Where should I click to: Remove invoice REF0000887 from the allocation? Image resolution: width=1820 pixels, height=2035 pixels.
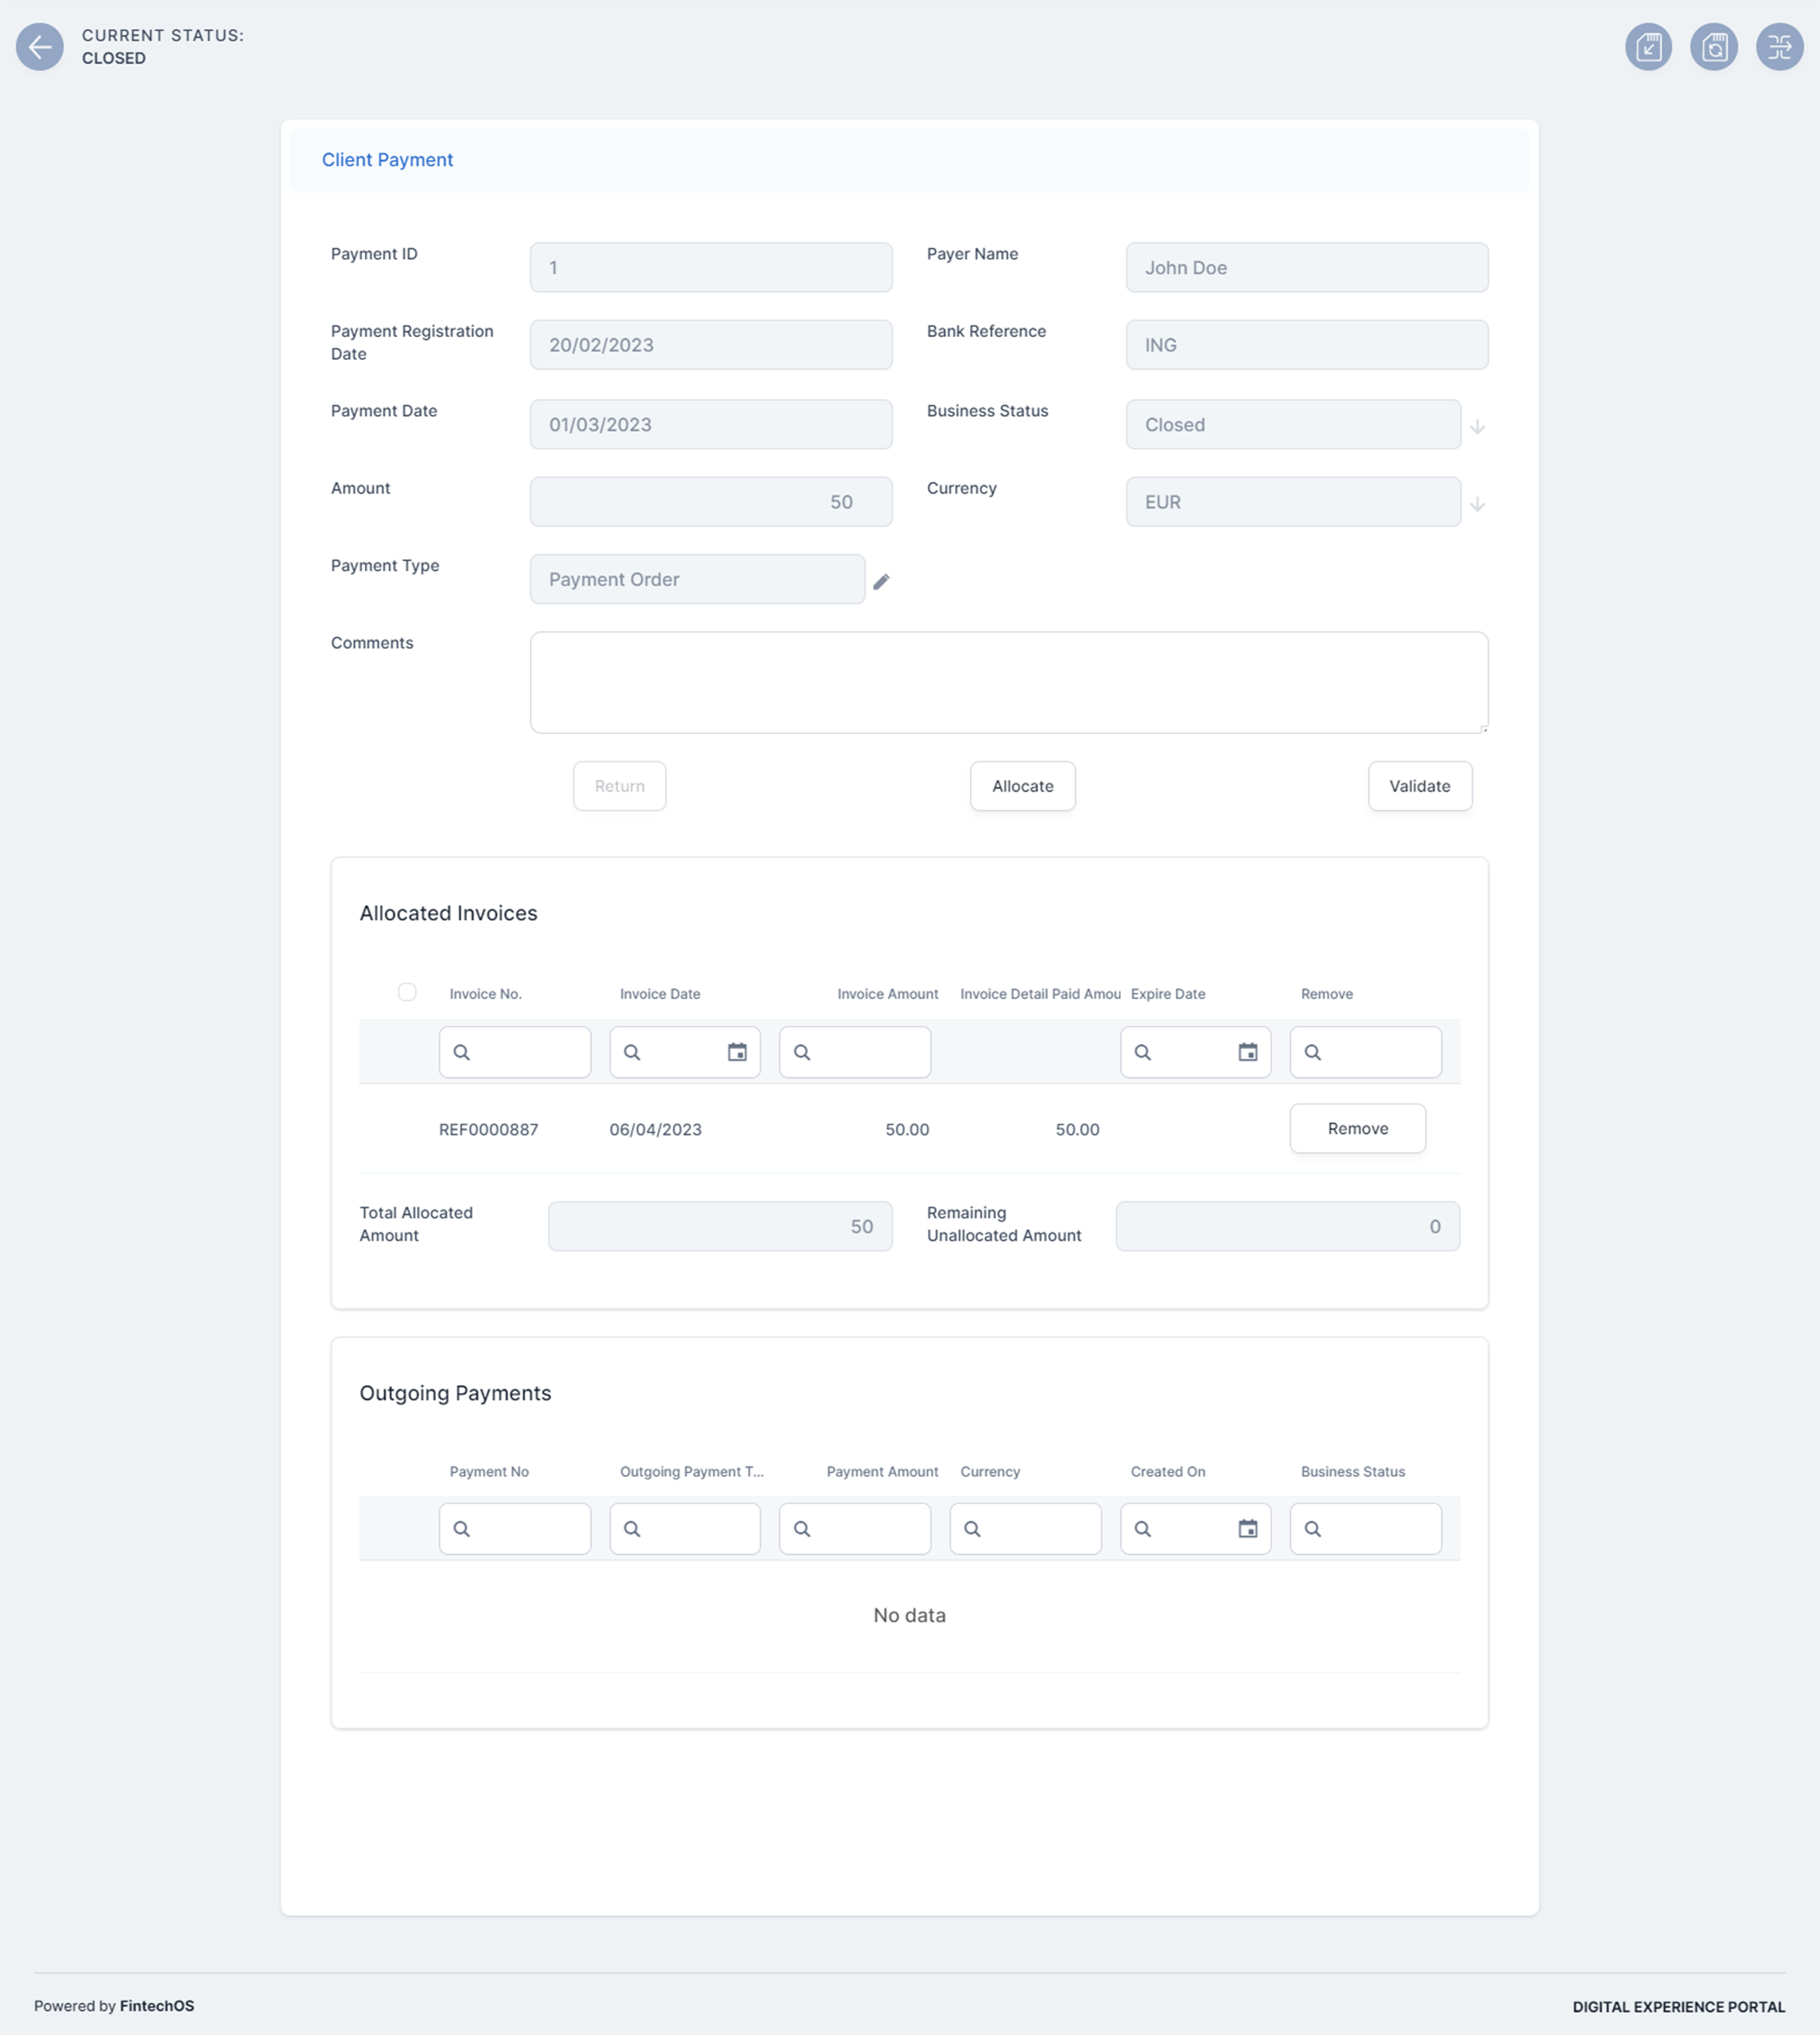tap(1357, 1128)
